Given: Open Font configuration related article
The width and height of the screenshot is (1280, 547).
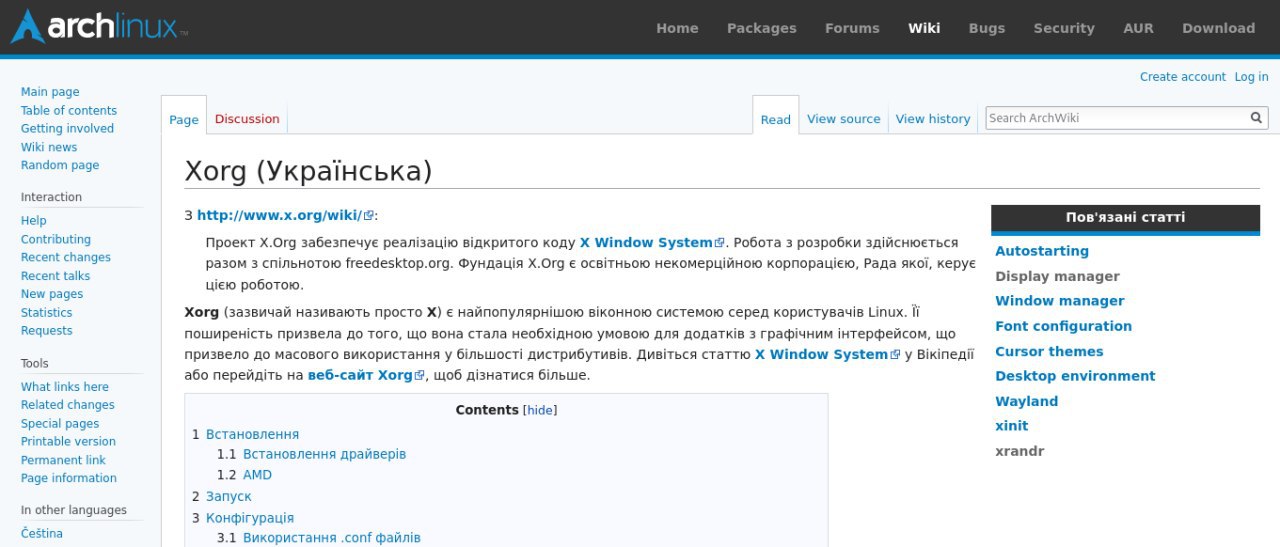Looking at the screenshot, I should (x=1064, y=327).
